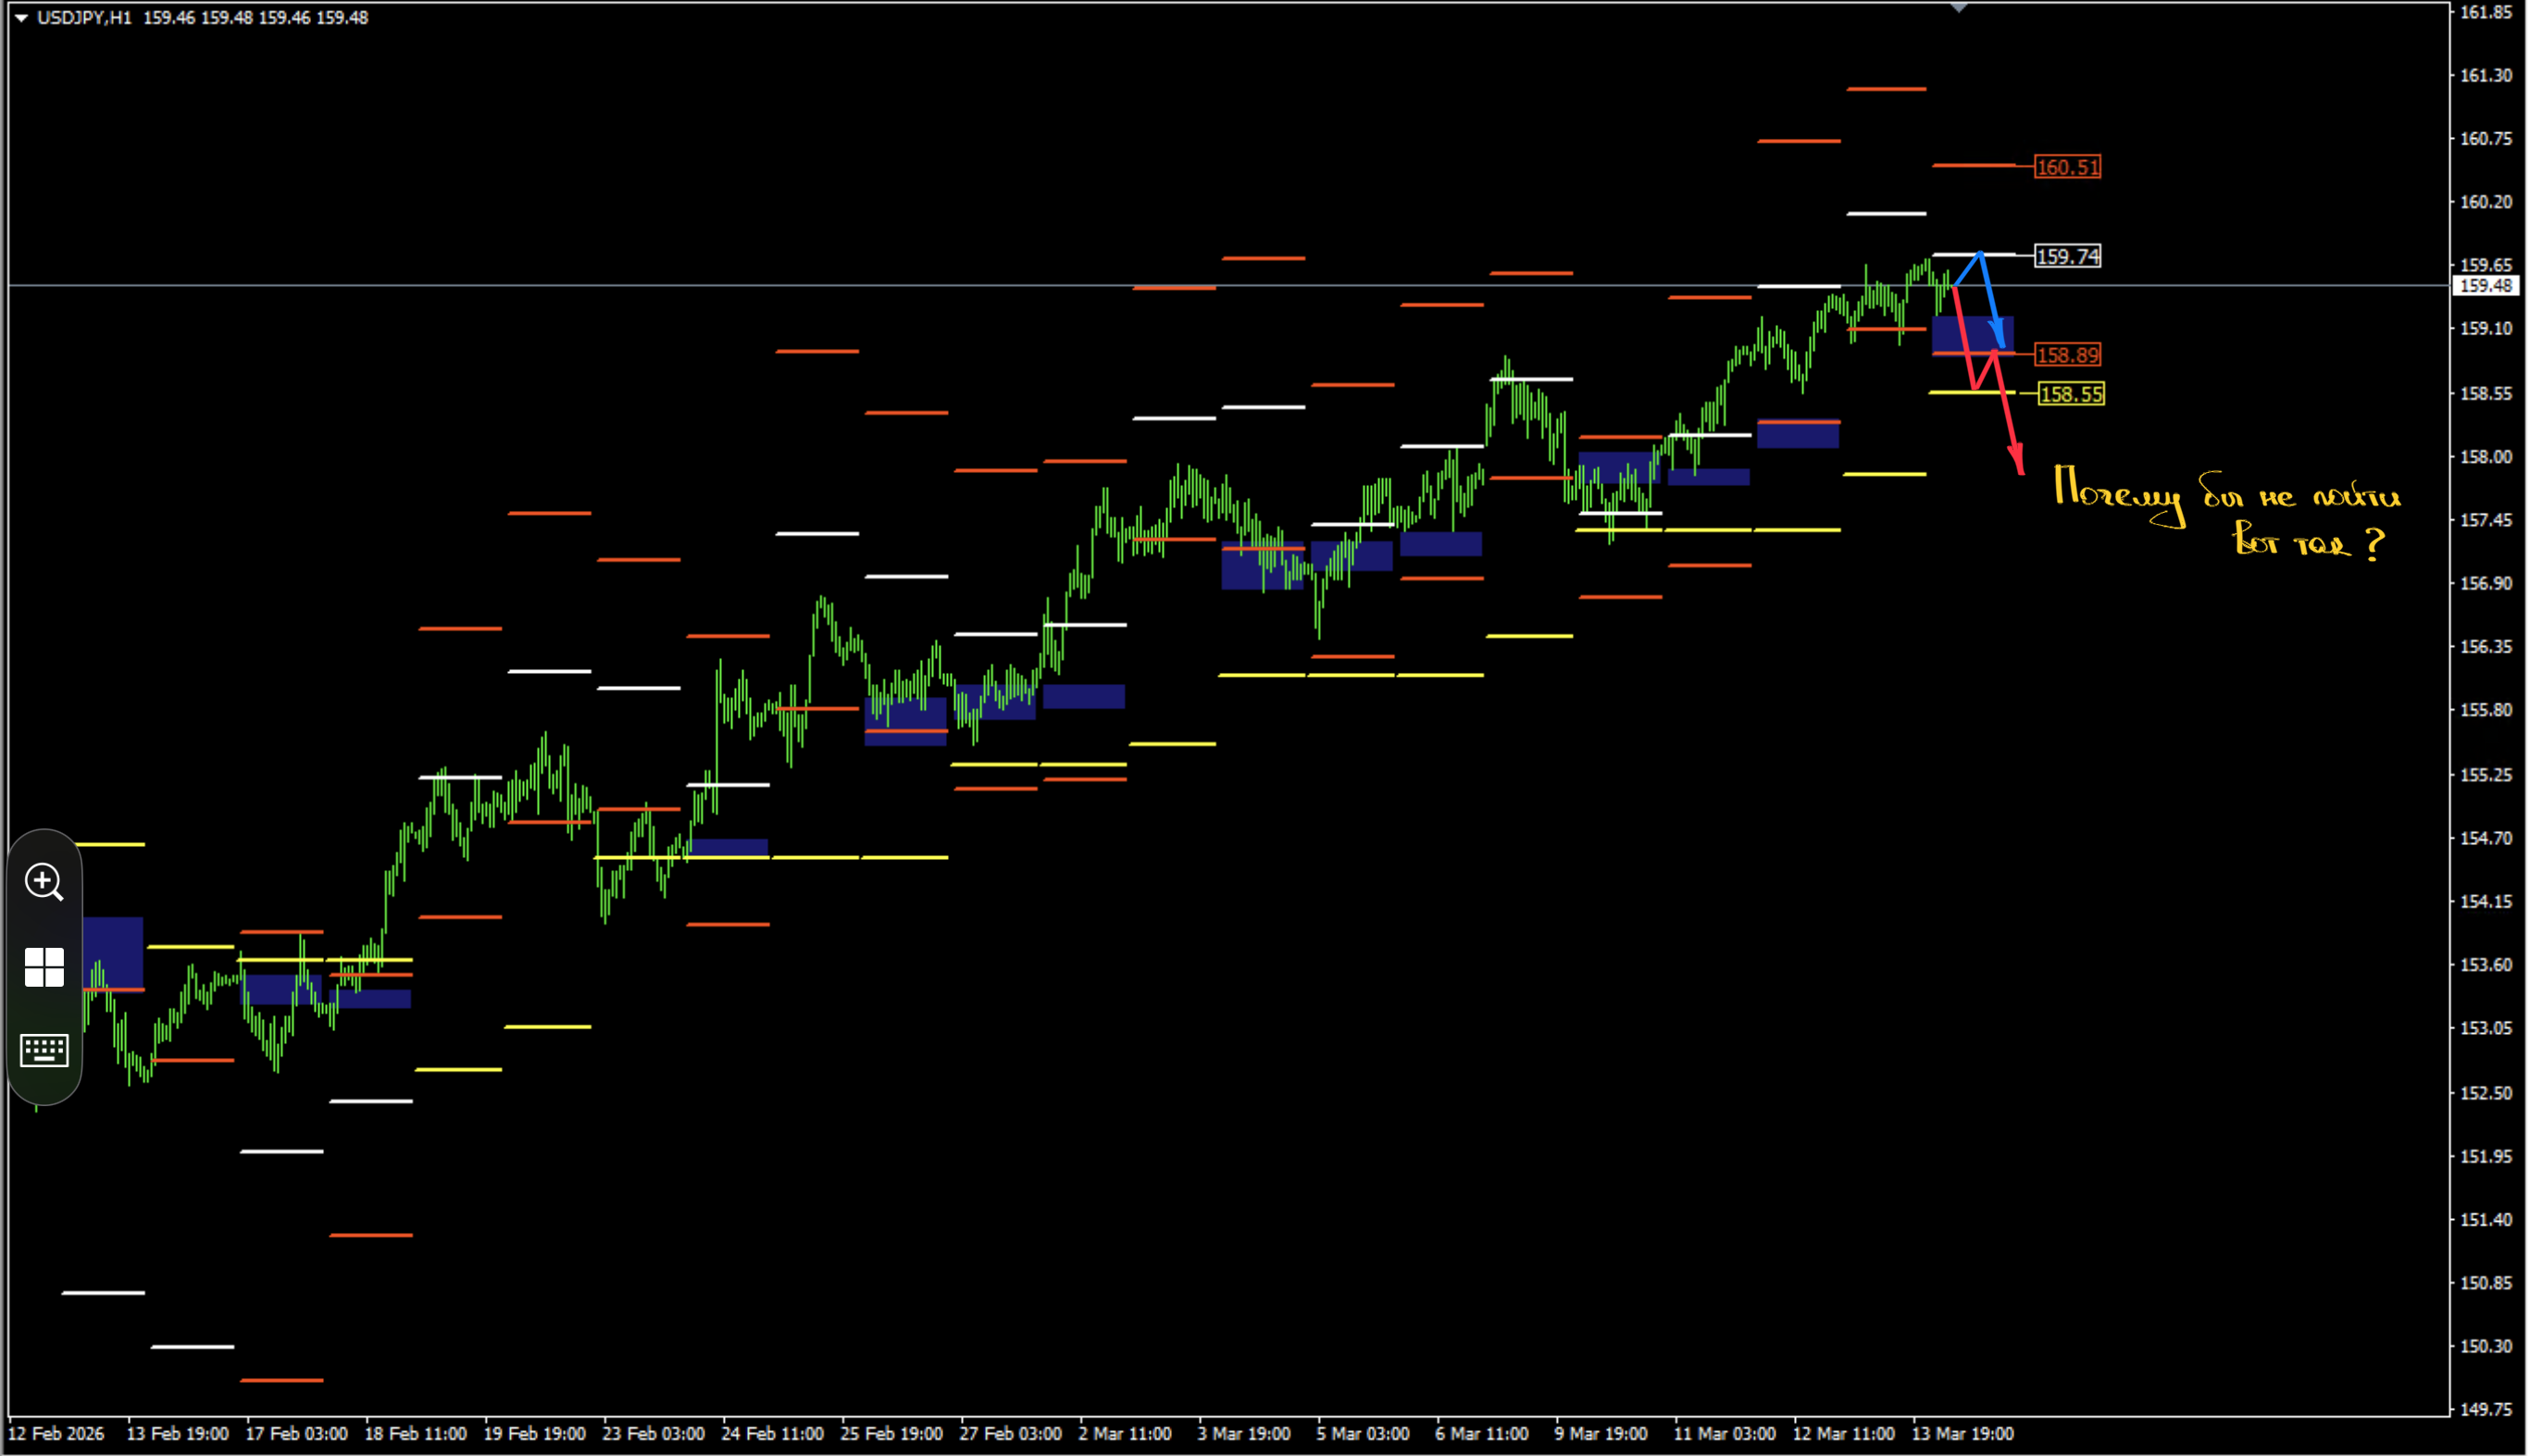Select the blue rectangle near 13 Mar
2529x1456 pixels.
(1972, 335)
